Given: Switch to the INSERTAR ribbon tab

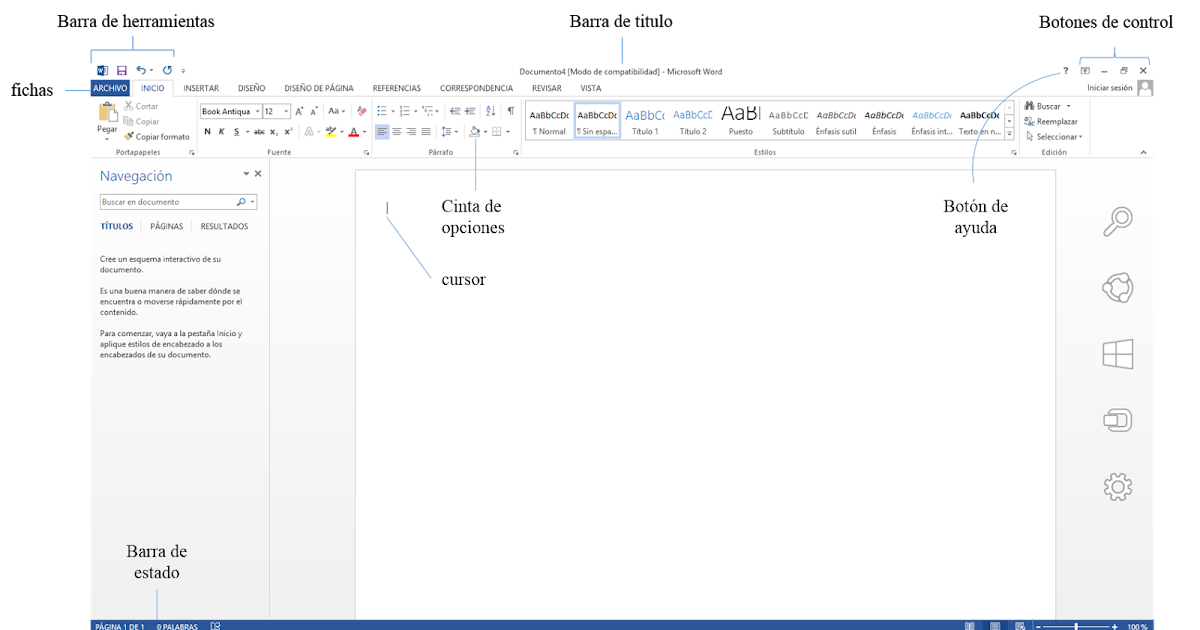Looking at the screenshot, I should [200, 88].
